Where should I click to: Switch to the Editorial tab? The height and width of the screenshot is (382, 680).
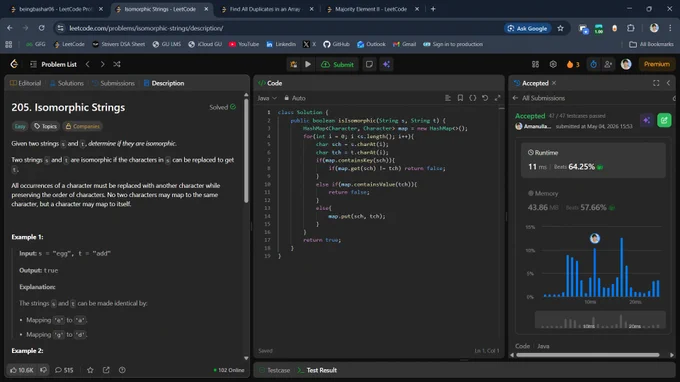click(x=25, y=83)
